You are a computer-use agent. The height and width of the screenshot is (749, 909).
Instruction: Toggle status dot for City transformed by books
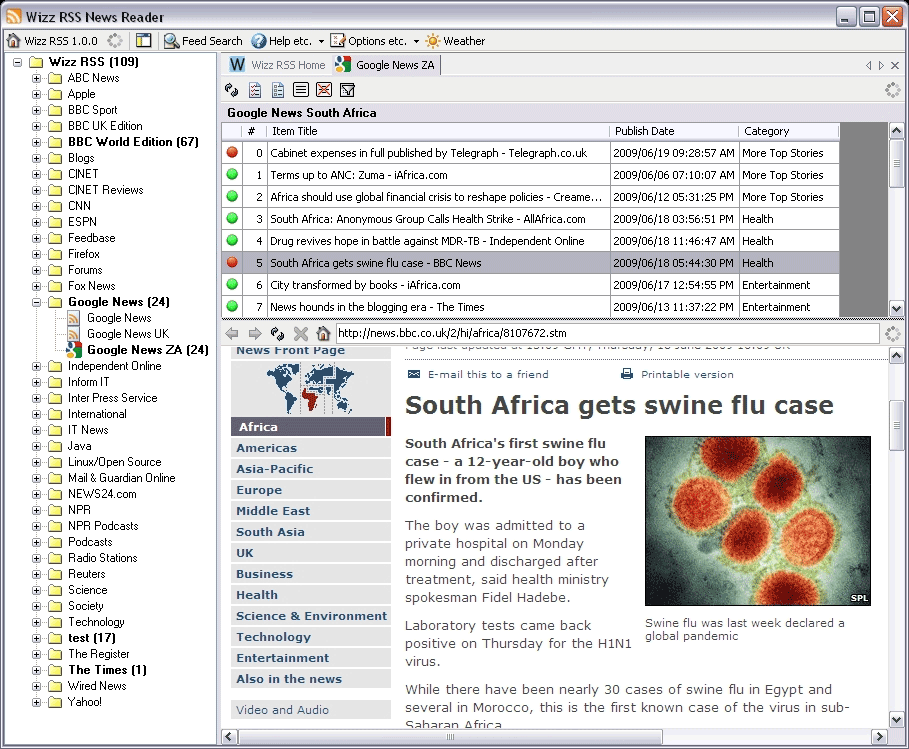click(232, 285)
